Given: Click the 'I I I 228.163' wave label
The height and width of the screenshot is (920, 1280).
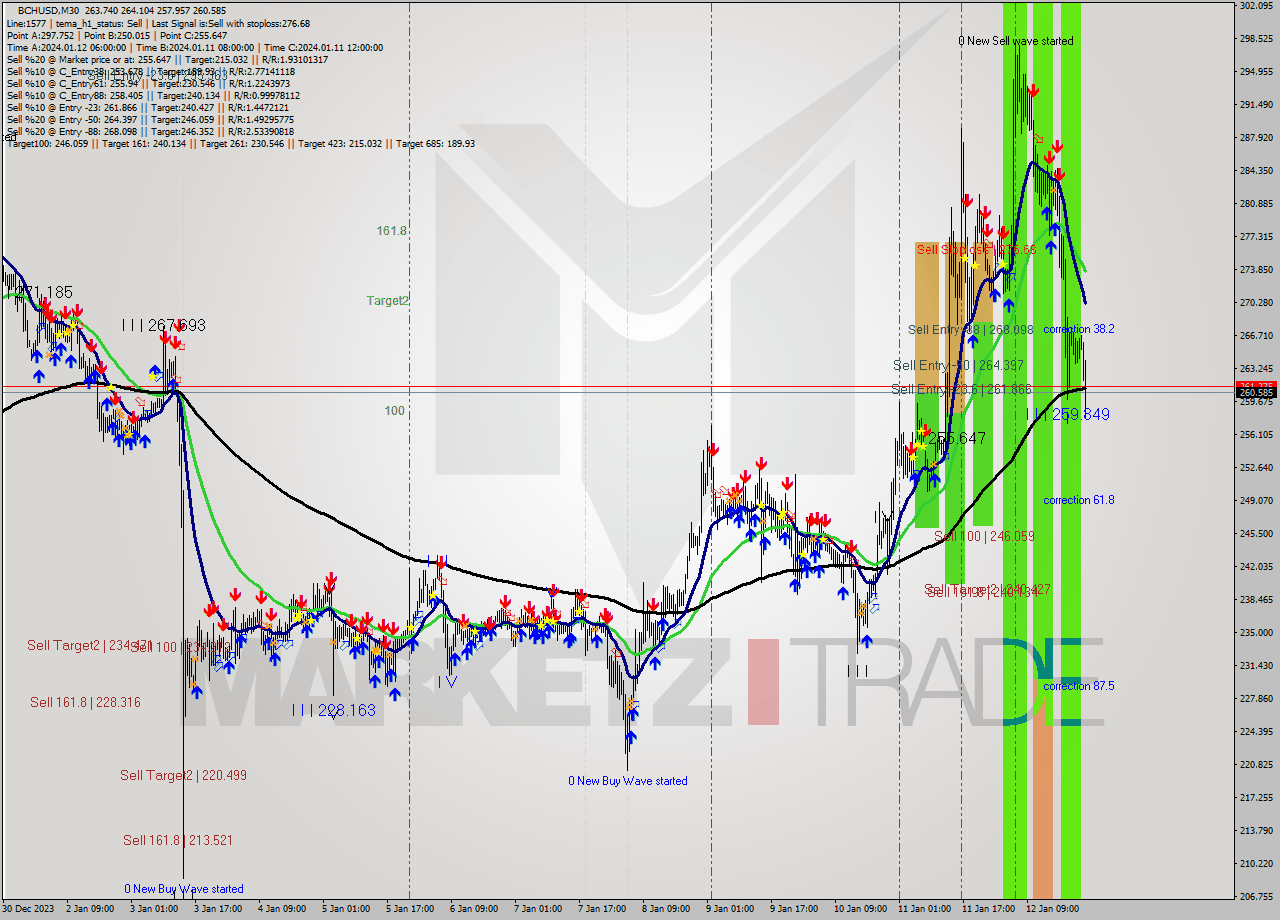Looking at the screenshot, I should click(x=333, y=710).
